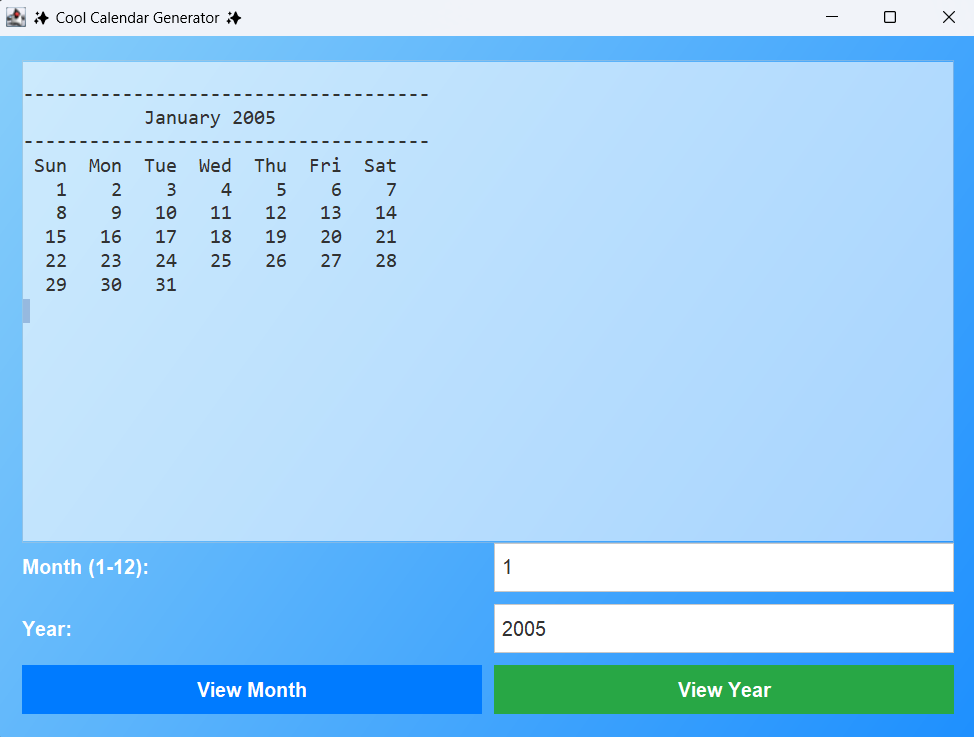Click the 'Sun' column header
Viewport: 974px width, 737px height.
[50, 166]
